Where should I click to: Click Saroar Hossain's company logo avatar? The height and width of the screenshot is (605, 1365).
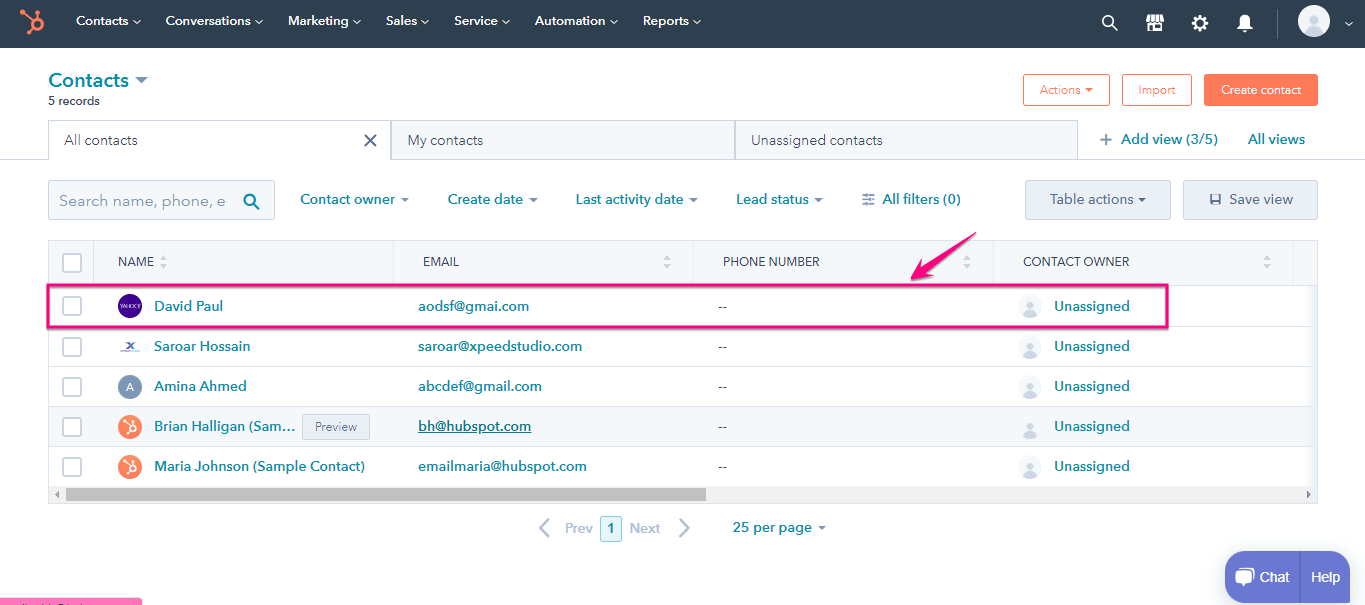(x=130, y=346)
